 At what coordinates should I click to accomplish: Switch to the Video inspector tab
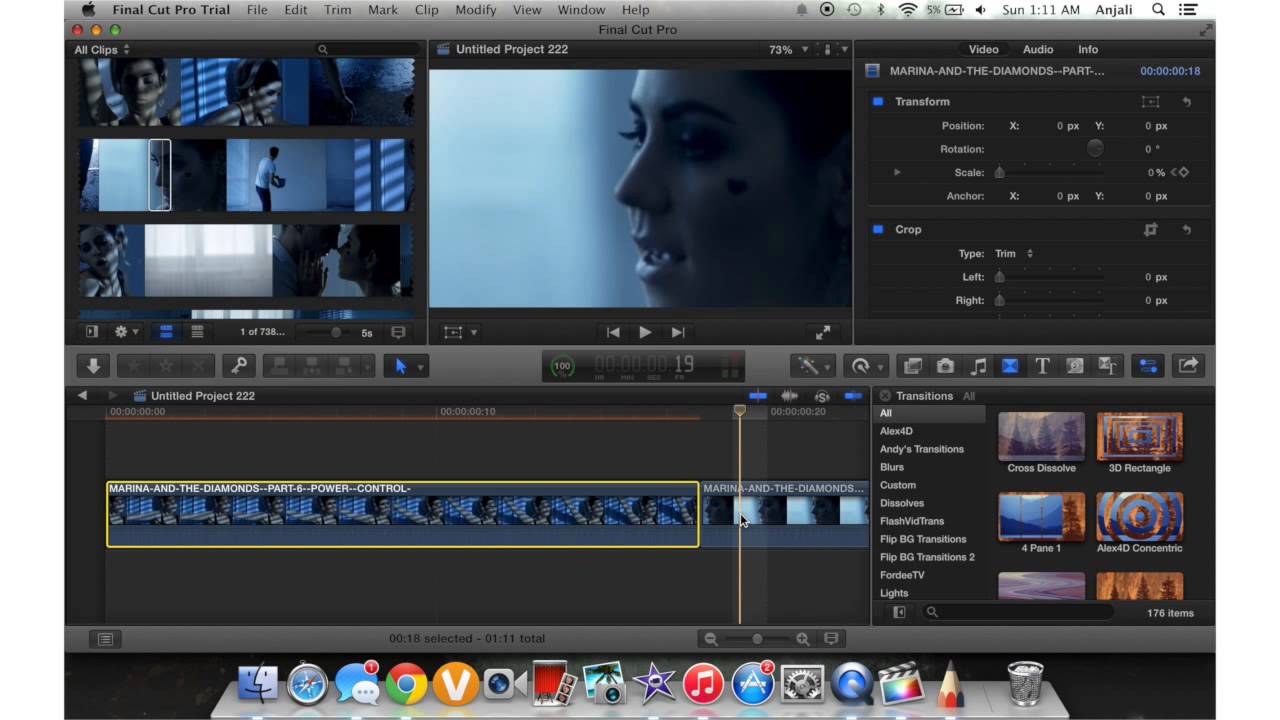point(983,49)
